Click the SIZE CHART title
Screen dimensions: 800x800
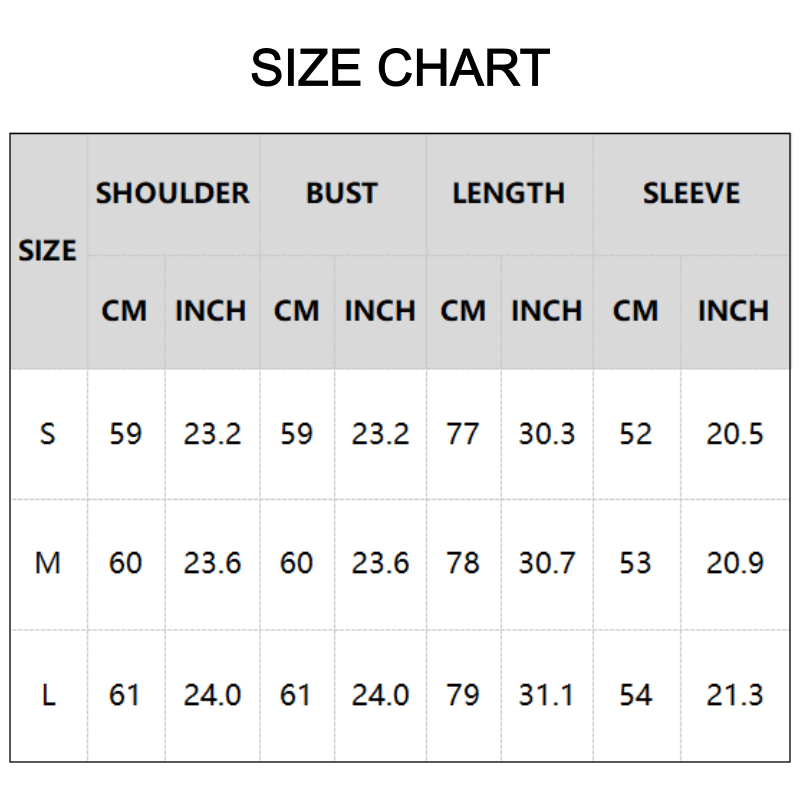click(x=399, y=68)
